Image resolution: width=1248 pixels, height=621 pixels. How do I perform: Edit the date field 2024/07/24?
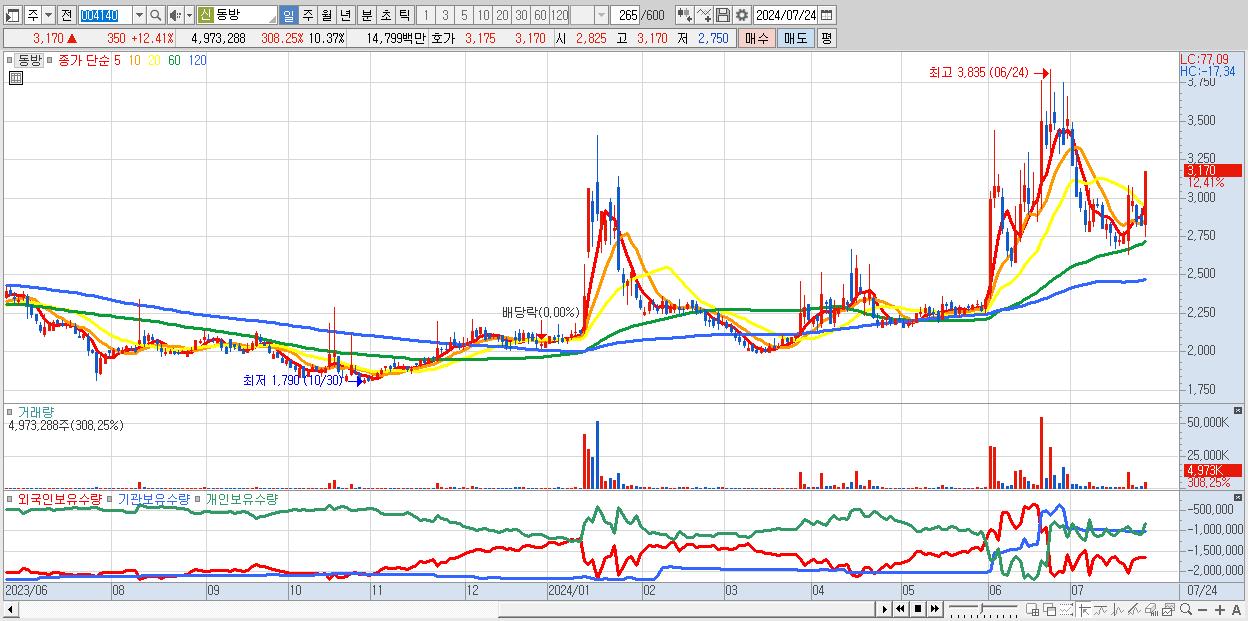(x=786, y=16)
